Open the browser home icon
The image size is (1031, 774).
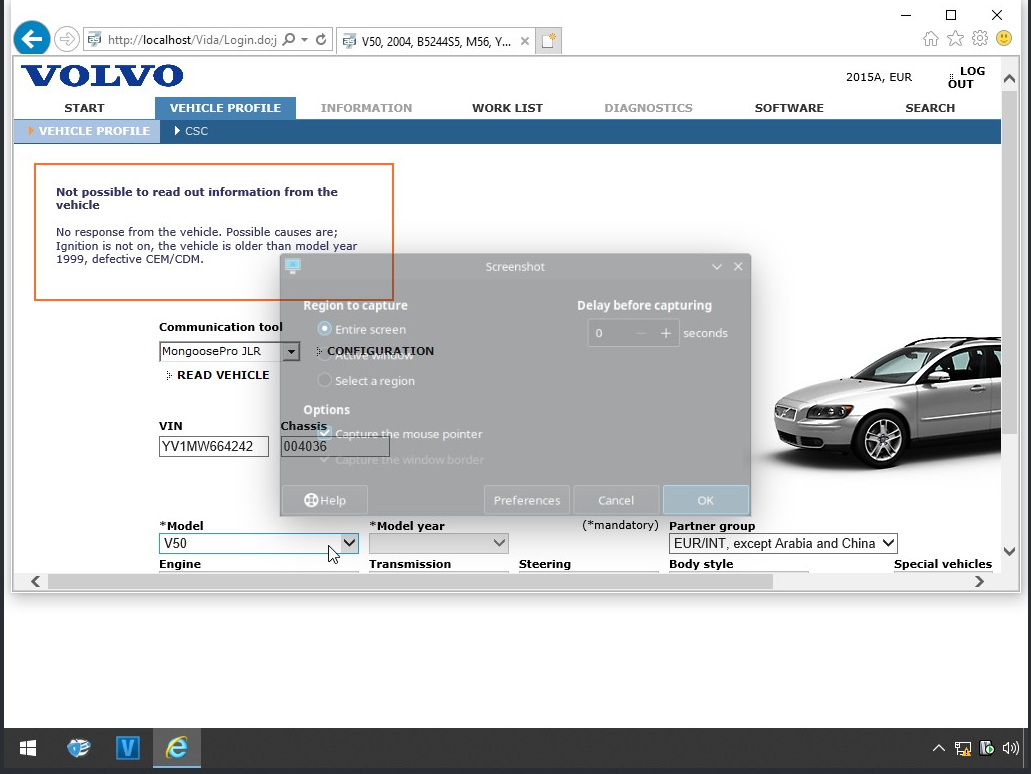coord(931,39)
